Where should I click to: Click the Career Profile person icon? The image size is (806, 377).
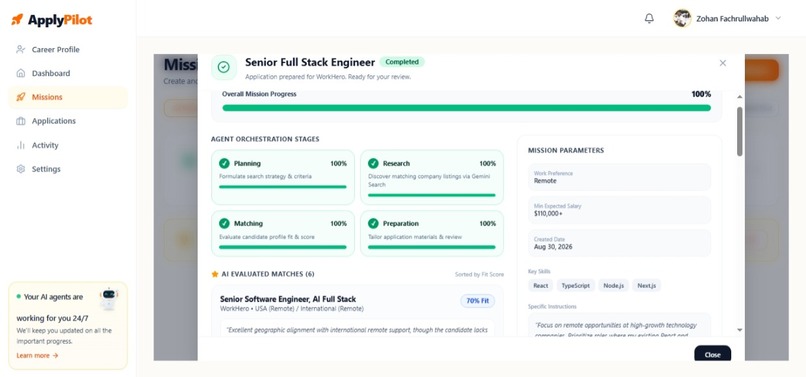(x=21, y=49)
